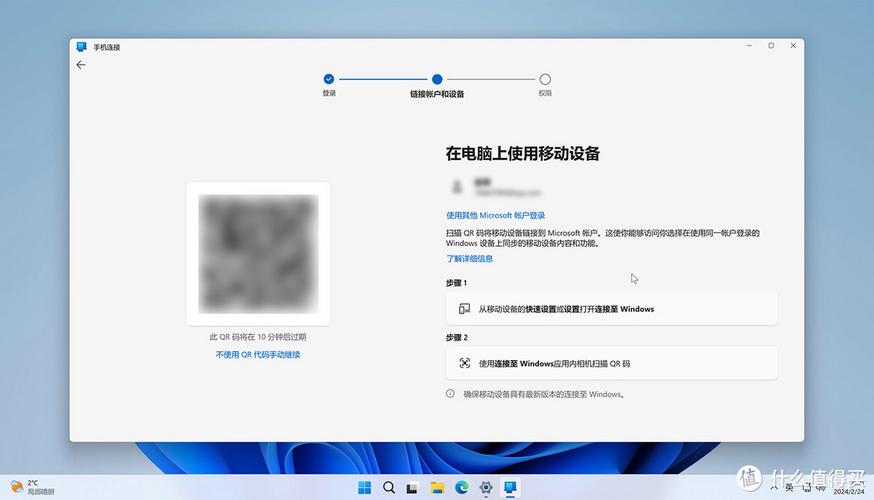Click step 1 device settings icon
The image size is (874, 500).
click(464, 309)
